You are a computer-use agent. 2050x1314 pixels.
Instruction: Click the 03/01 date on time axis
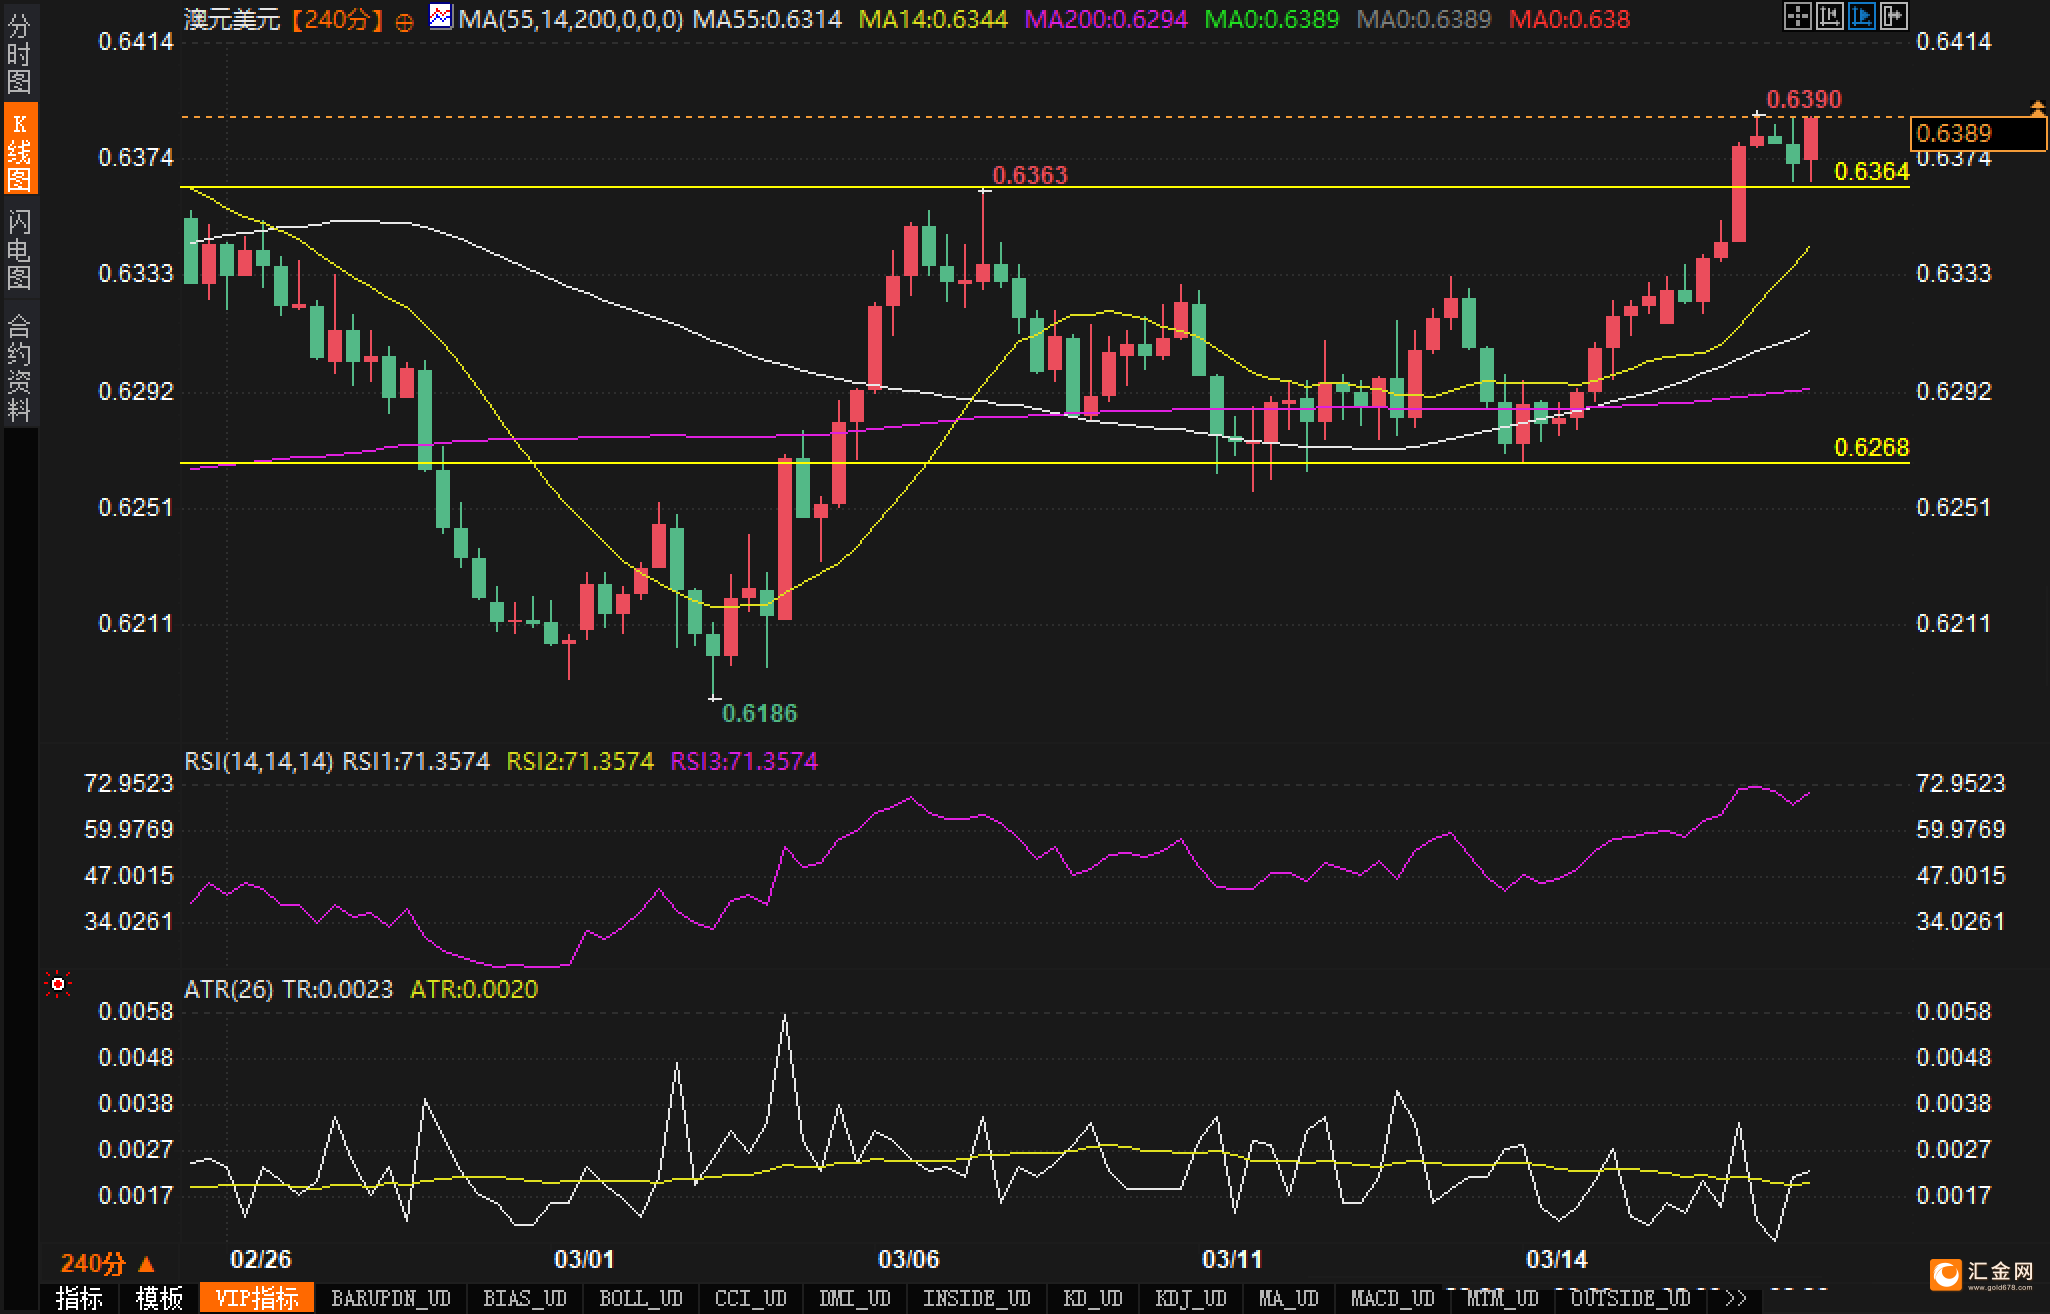(x=584, y=1259)
